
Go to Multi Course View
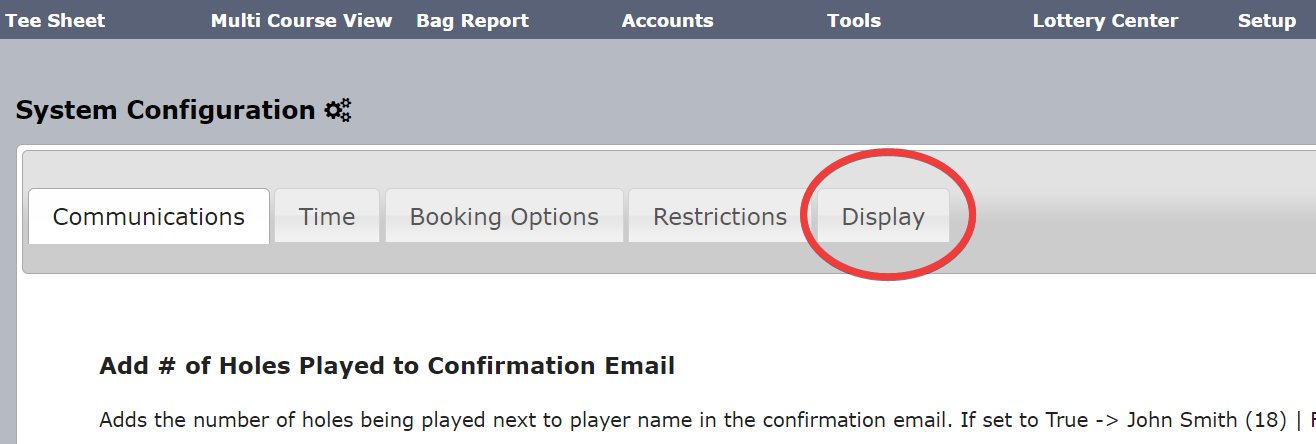click(x=301, y=20)
